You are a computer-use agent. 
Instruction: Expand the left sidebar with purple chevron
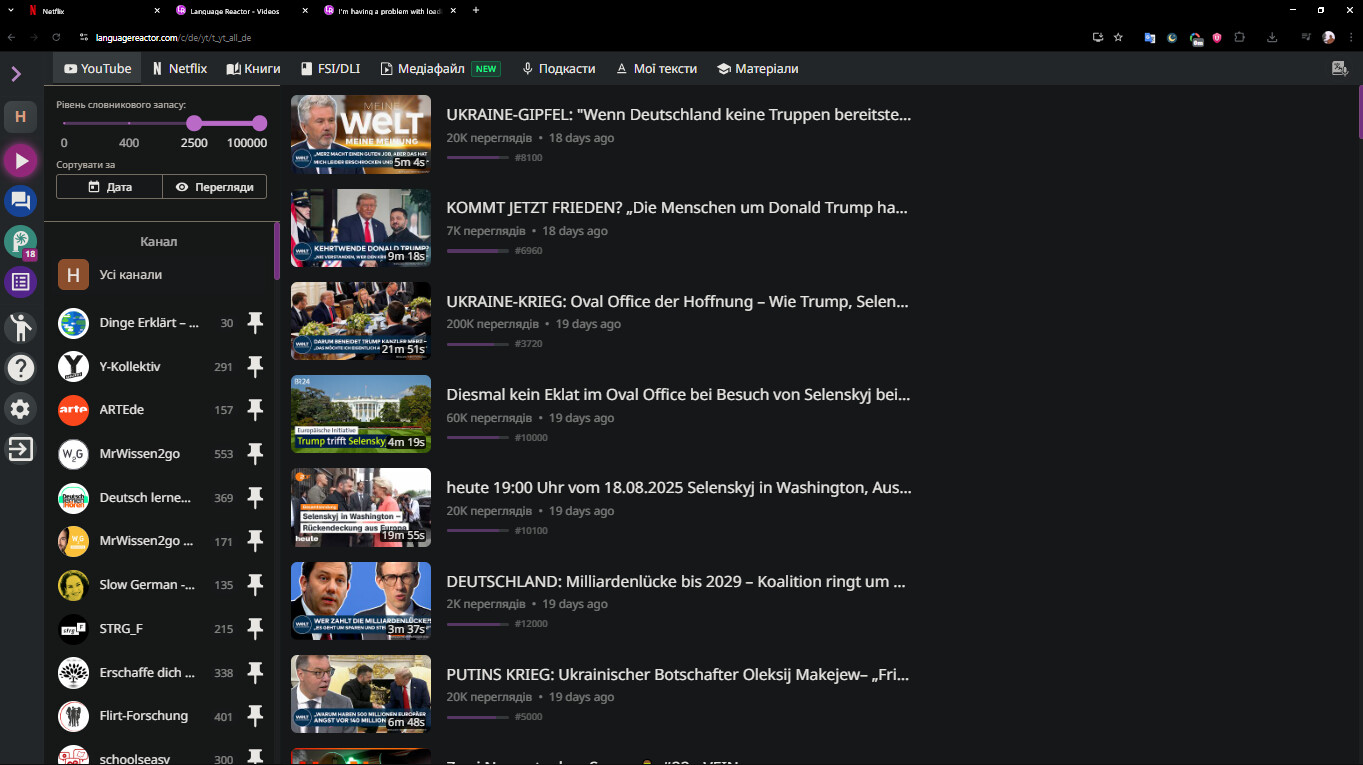pyautogui.click(x=16, y=74)
